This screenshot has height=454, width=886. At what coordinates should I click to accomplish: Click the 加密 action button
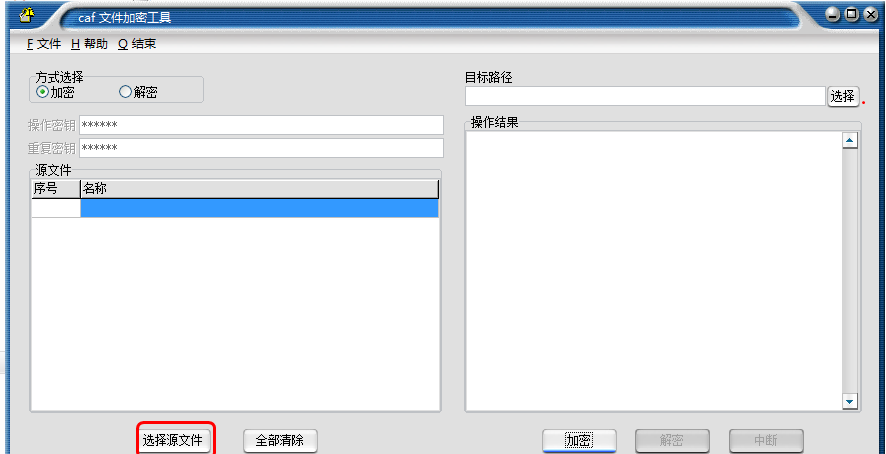tap(579, 440)
